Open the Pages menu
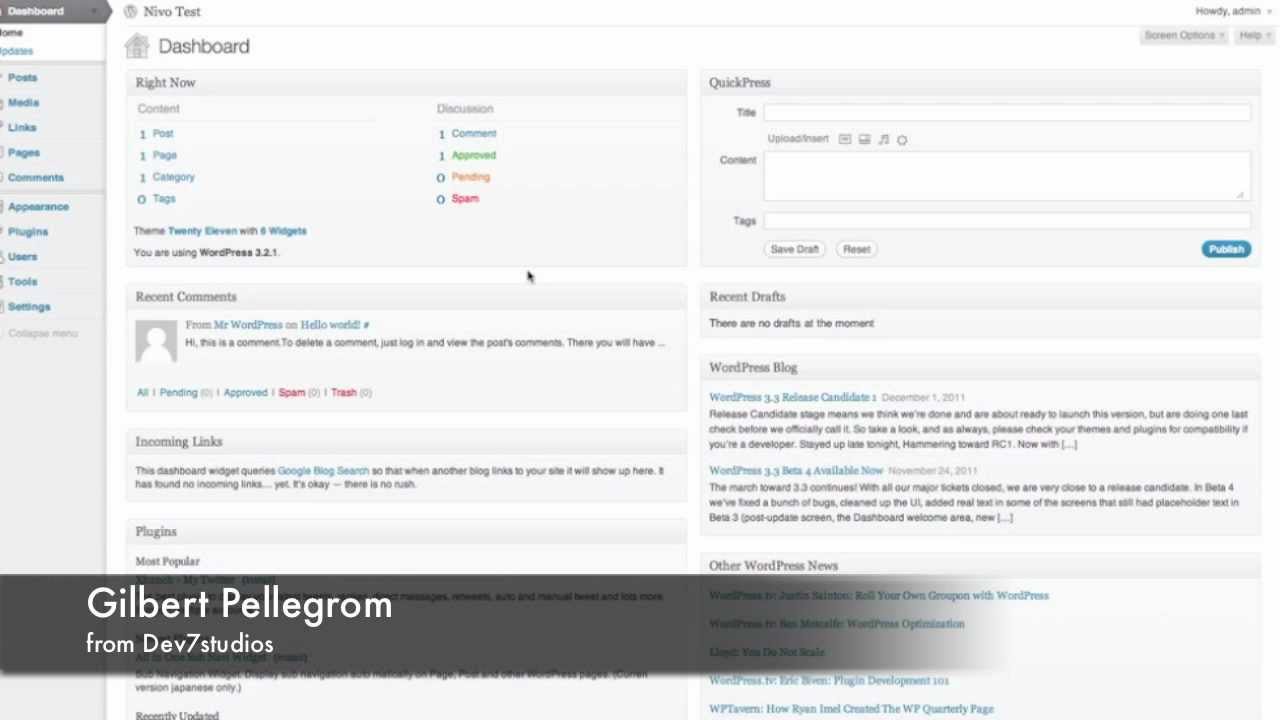Image resolution: width=1280 pixels, height=720 pixels. coord(24,152)
